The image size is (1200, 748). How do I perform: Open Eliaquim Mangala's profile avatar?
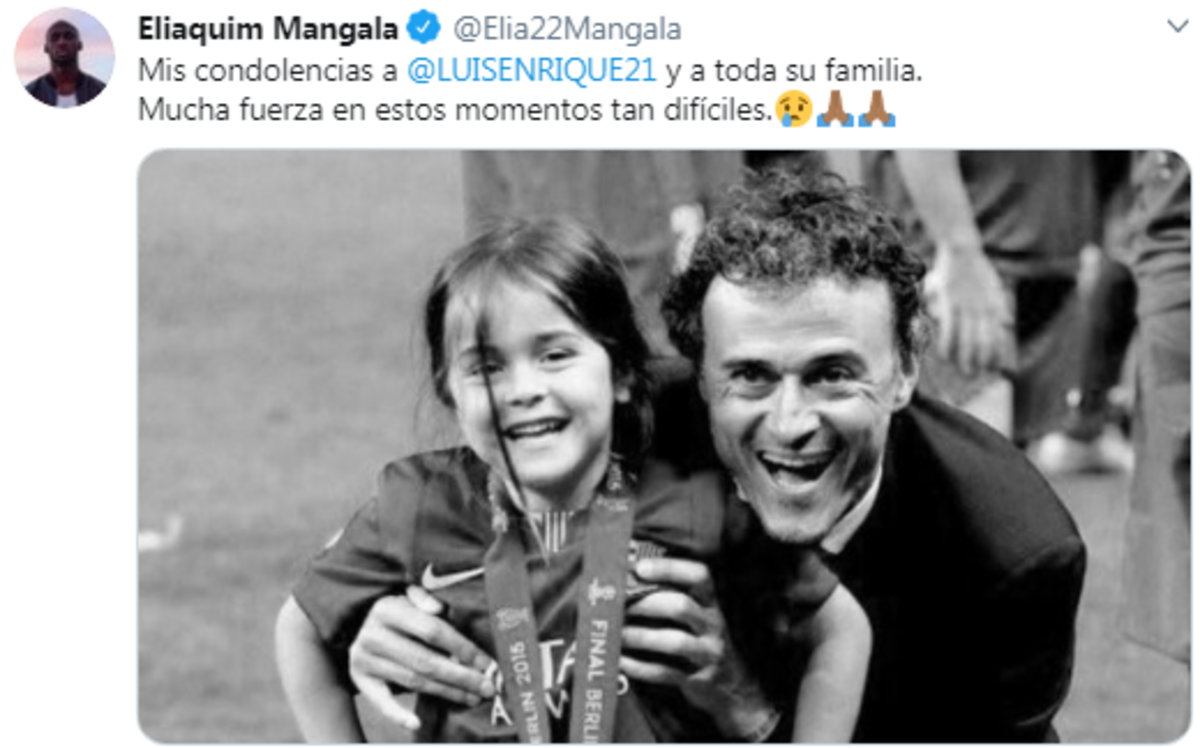click(x=65, y=57)
